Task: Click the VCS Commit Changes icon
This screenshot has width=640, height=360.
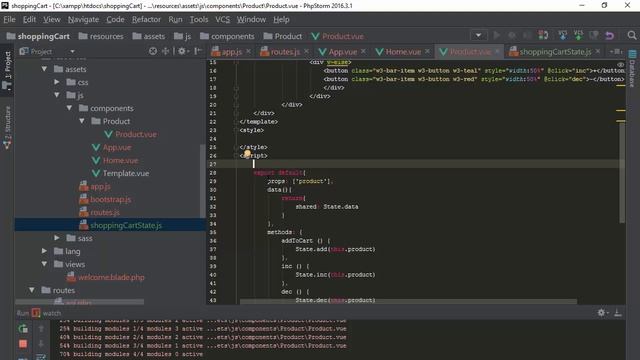Action: [x=578, y=36]
